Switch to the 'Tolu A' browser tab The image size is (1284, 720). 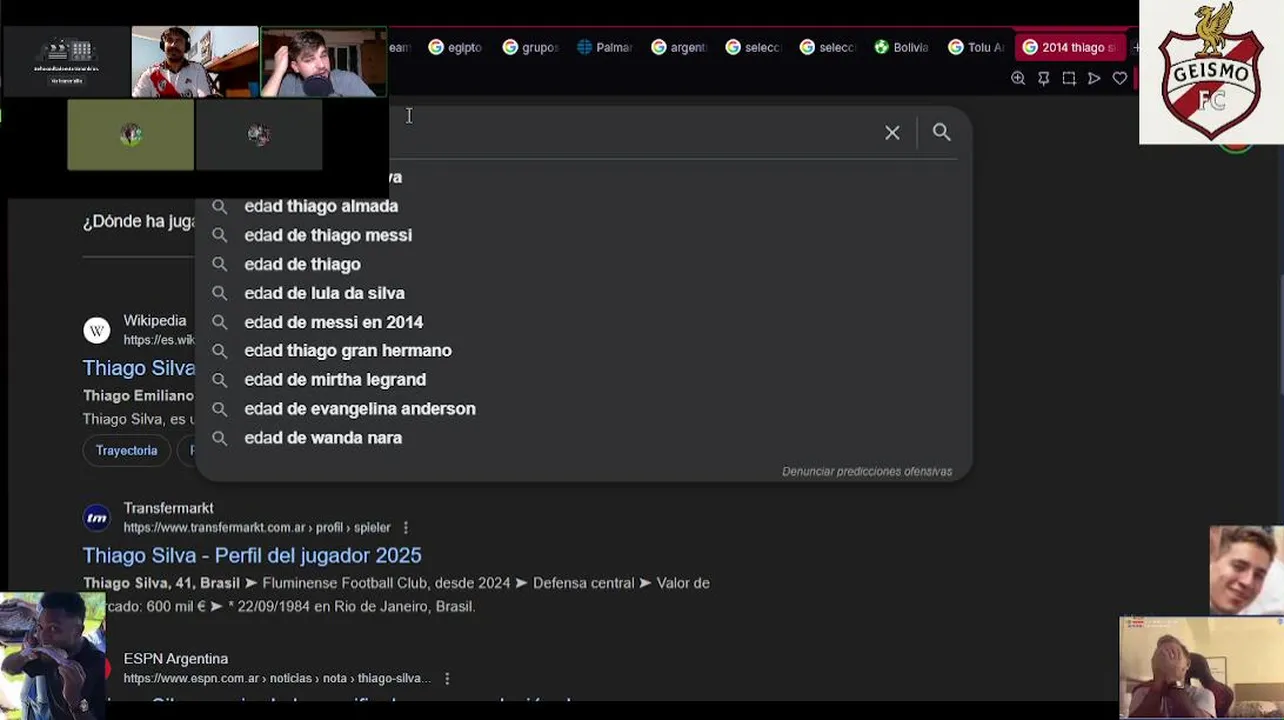tap(976, 47)
